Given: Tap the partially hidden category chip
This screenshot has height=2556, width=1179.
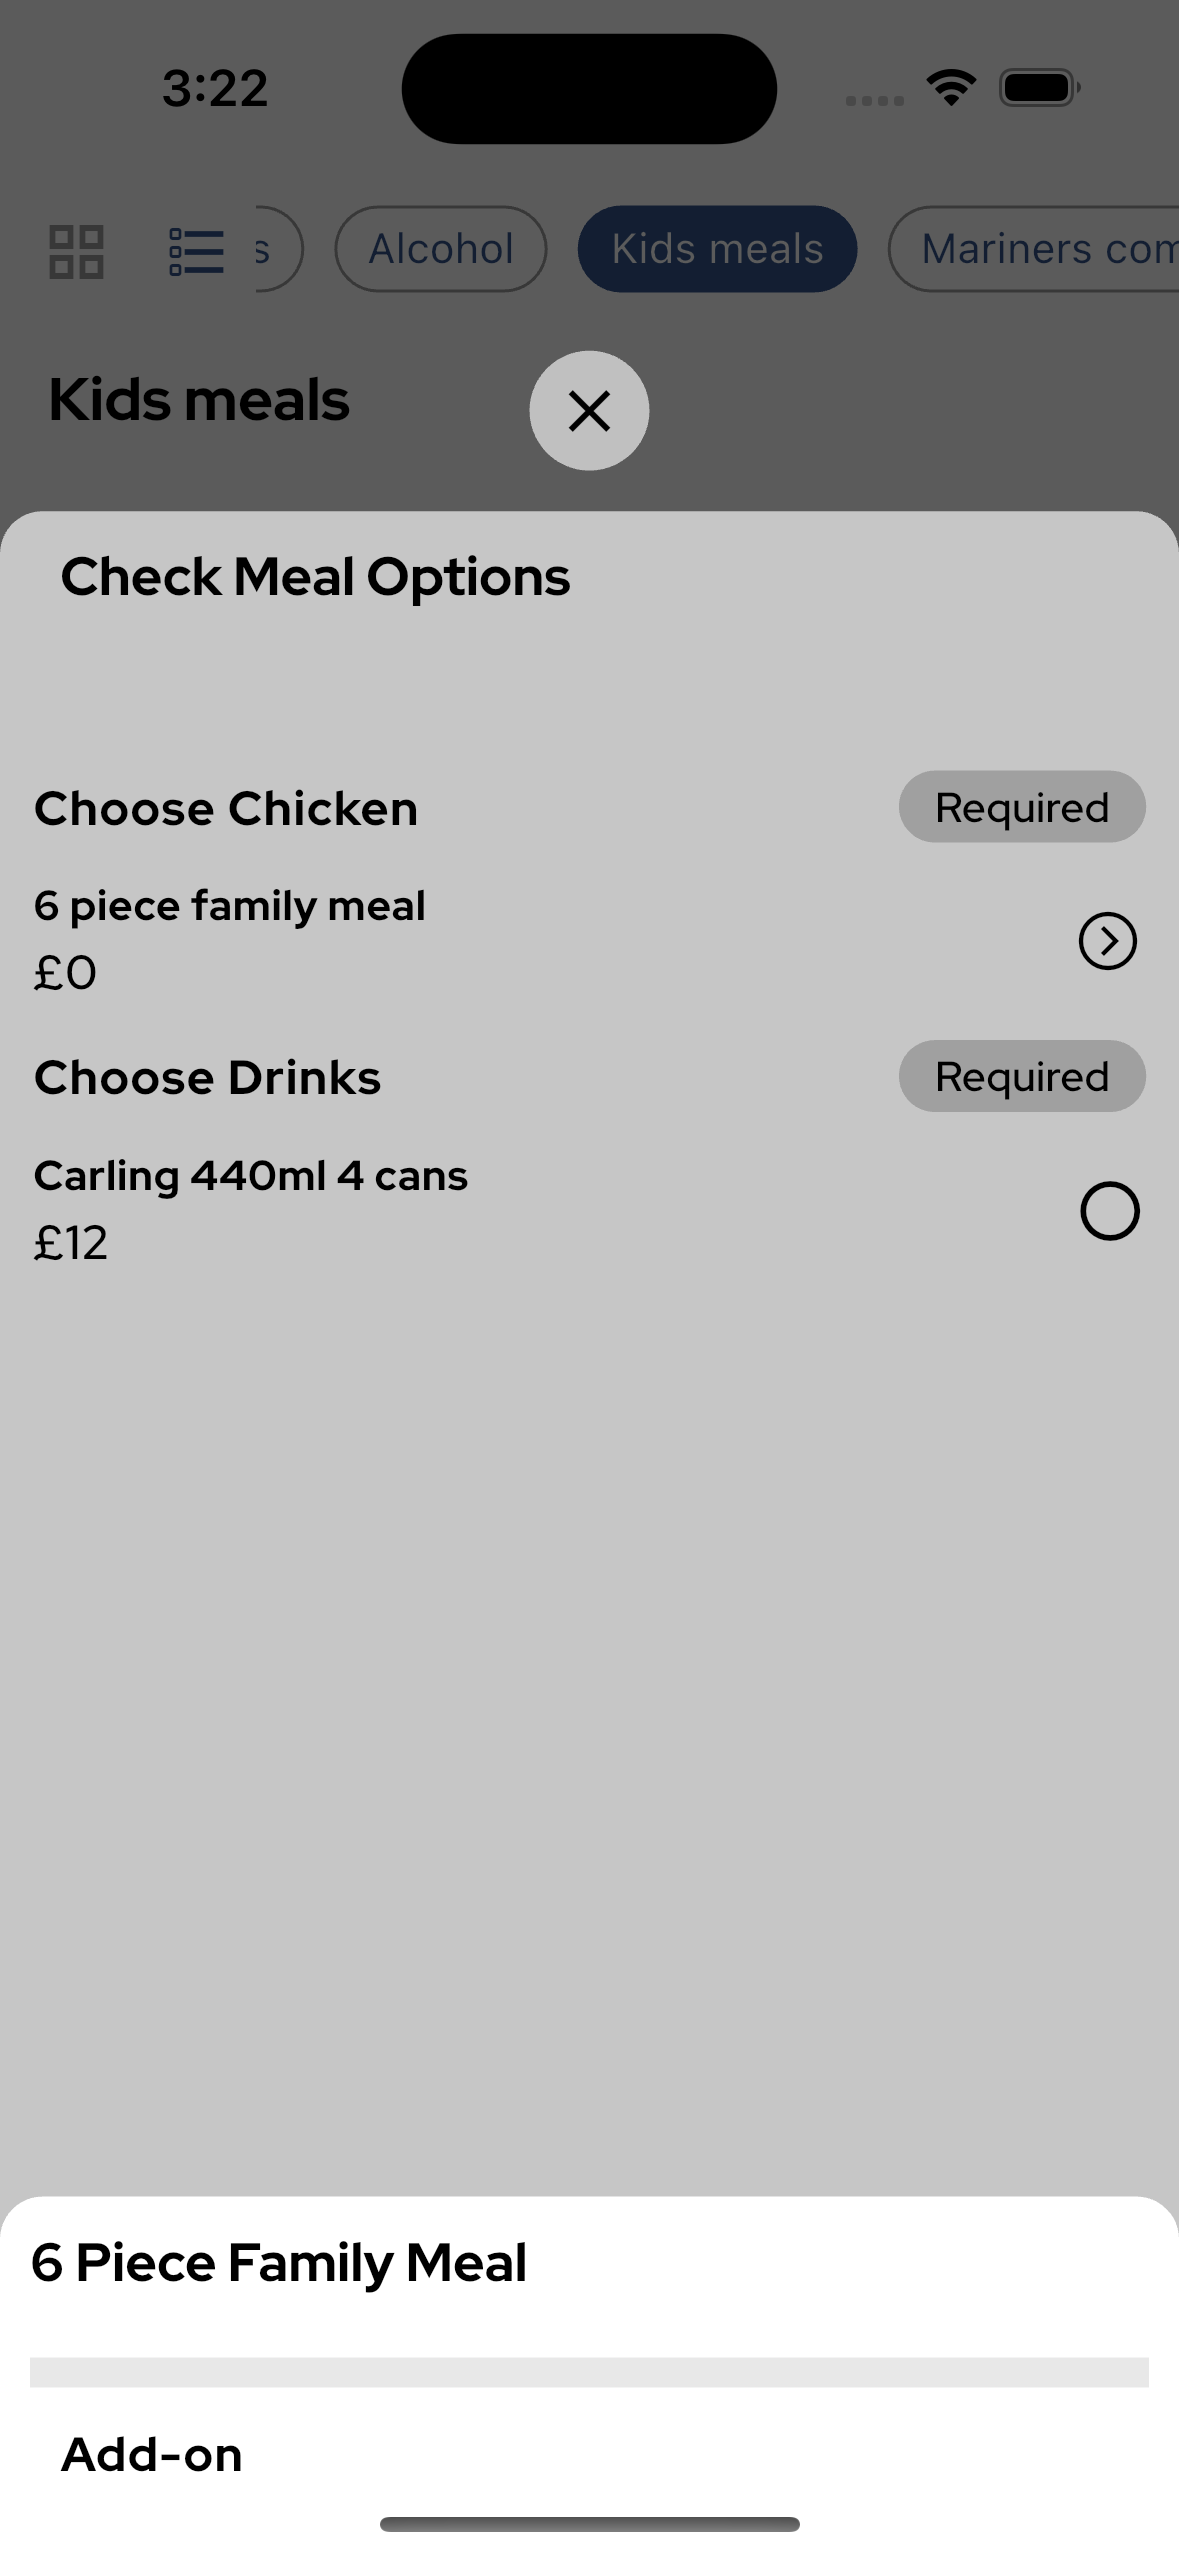Looking at the screenshot, I should pyautogui.click(x=275, y=249).
